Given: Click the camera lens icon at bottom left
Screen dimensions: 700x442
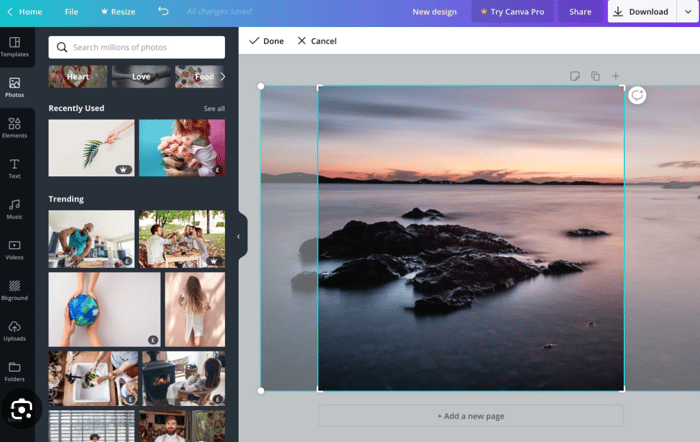Looking at the screenshot, I should click(21, 409).
